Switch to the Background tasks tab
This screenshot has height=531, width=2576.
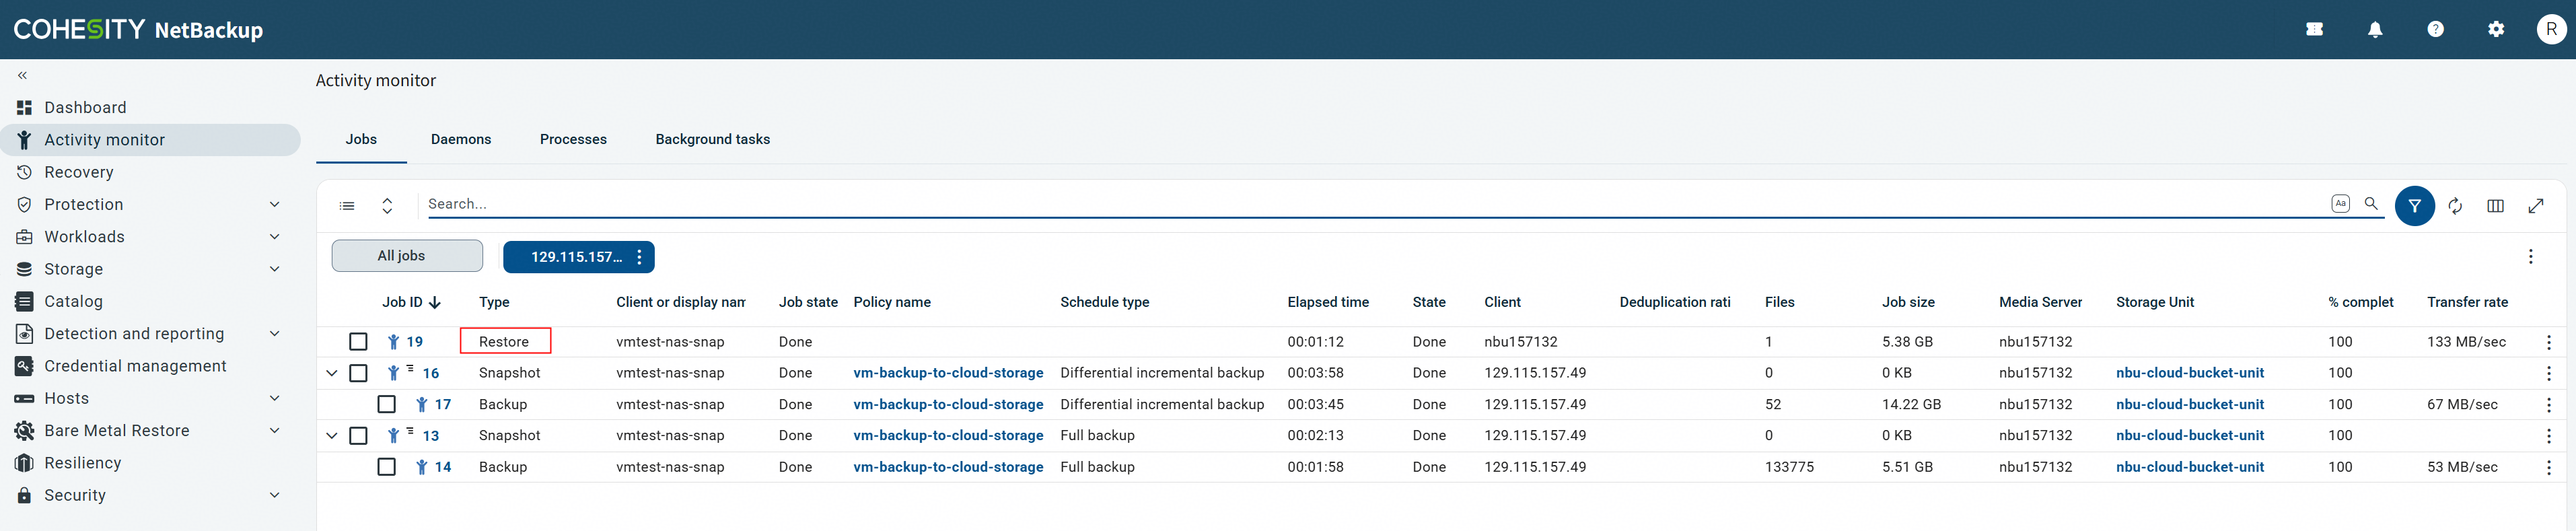pos(712,139)
